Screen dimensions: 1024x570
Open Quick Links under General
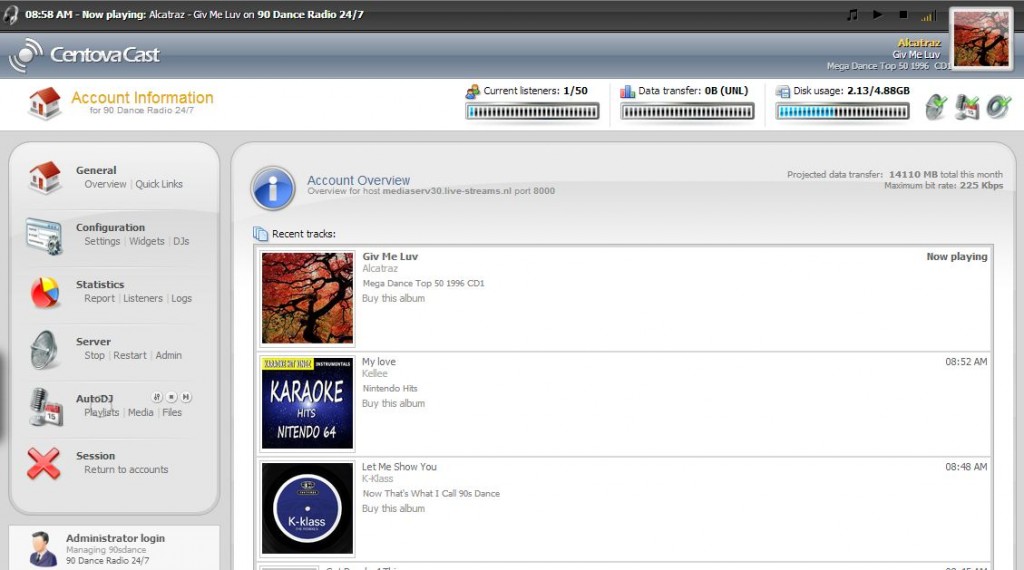159,184
